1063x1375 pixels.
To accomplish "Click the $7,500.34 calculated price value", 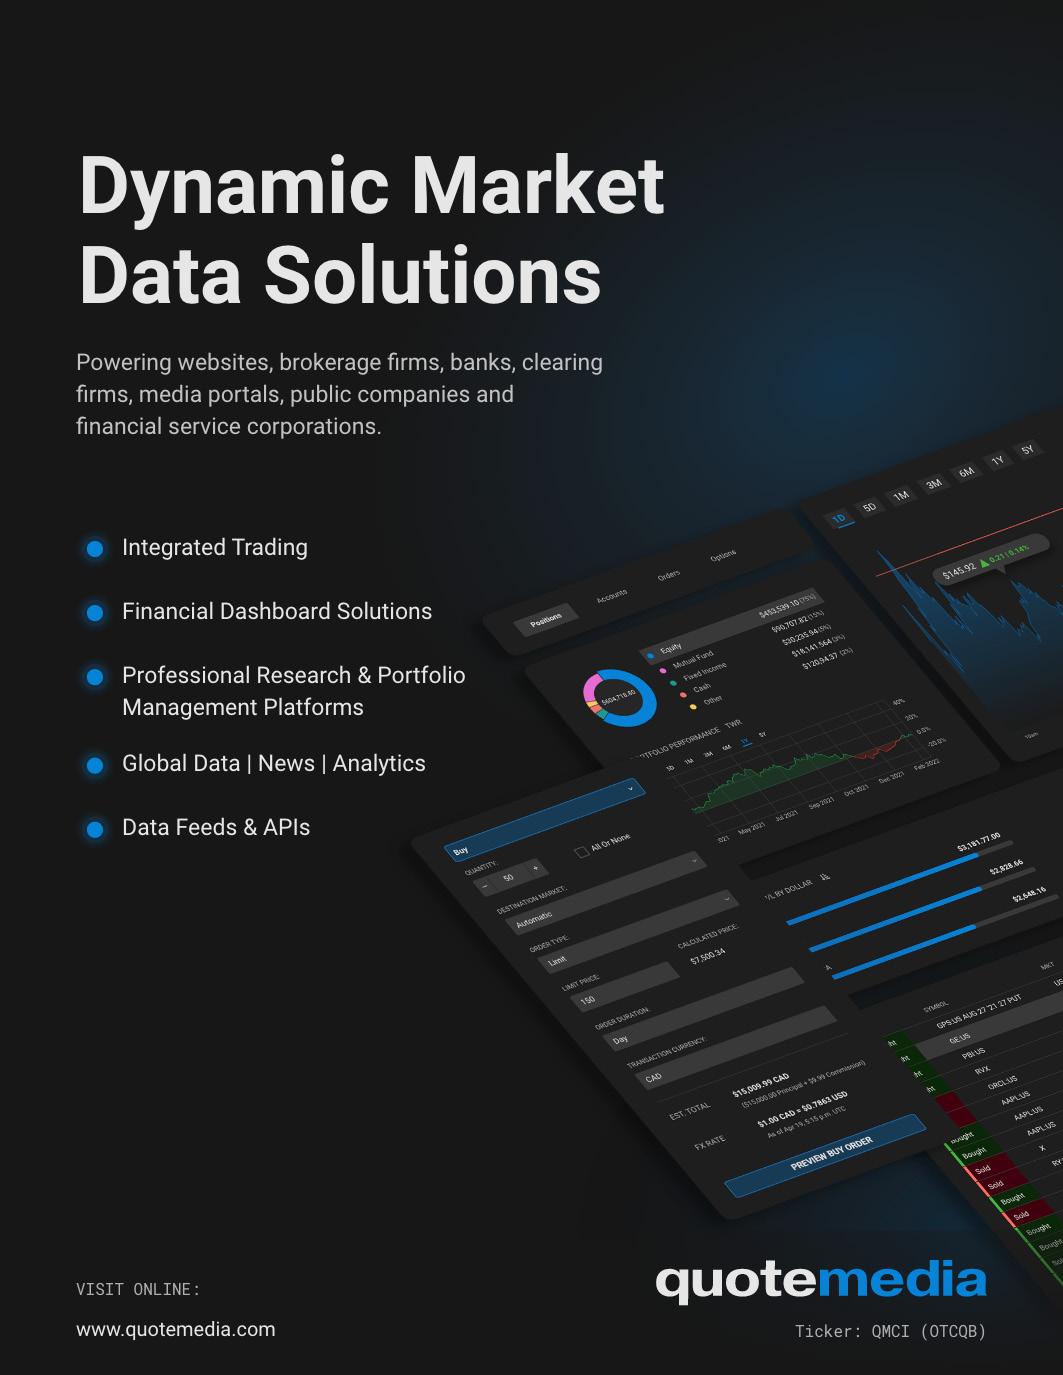I will pos(708,956).
